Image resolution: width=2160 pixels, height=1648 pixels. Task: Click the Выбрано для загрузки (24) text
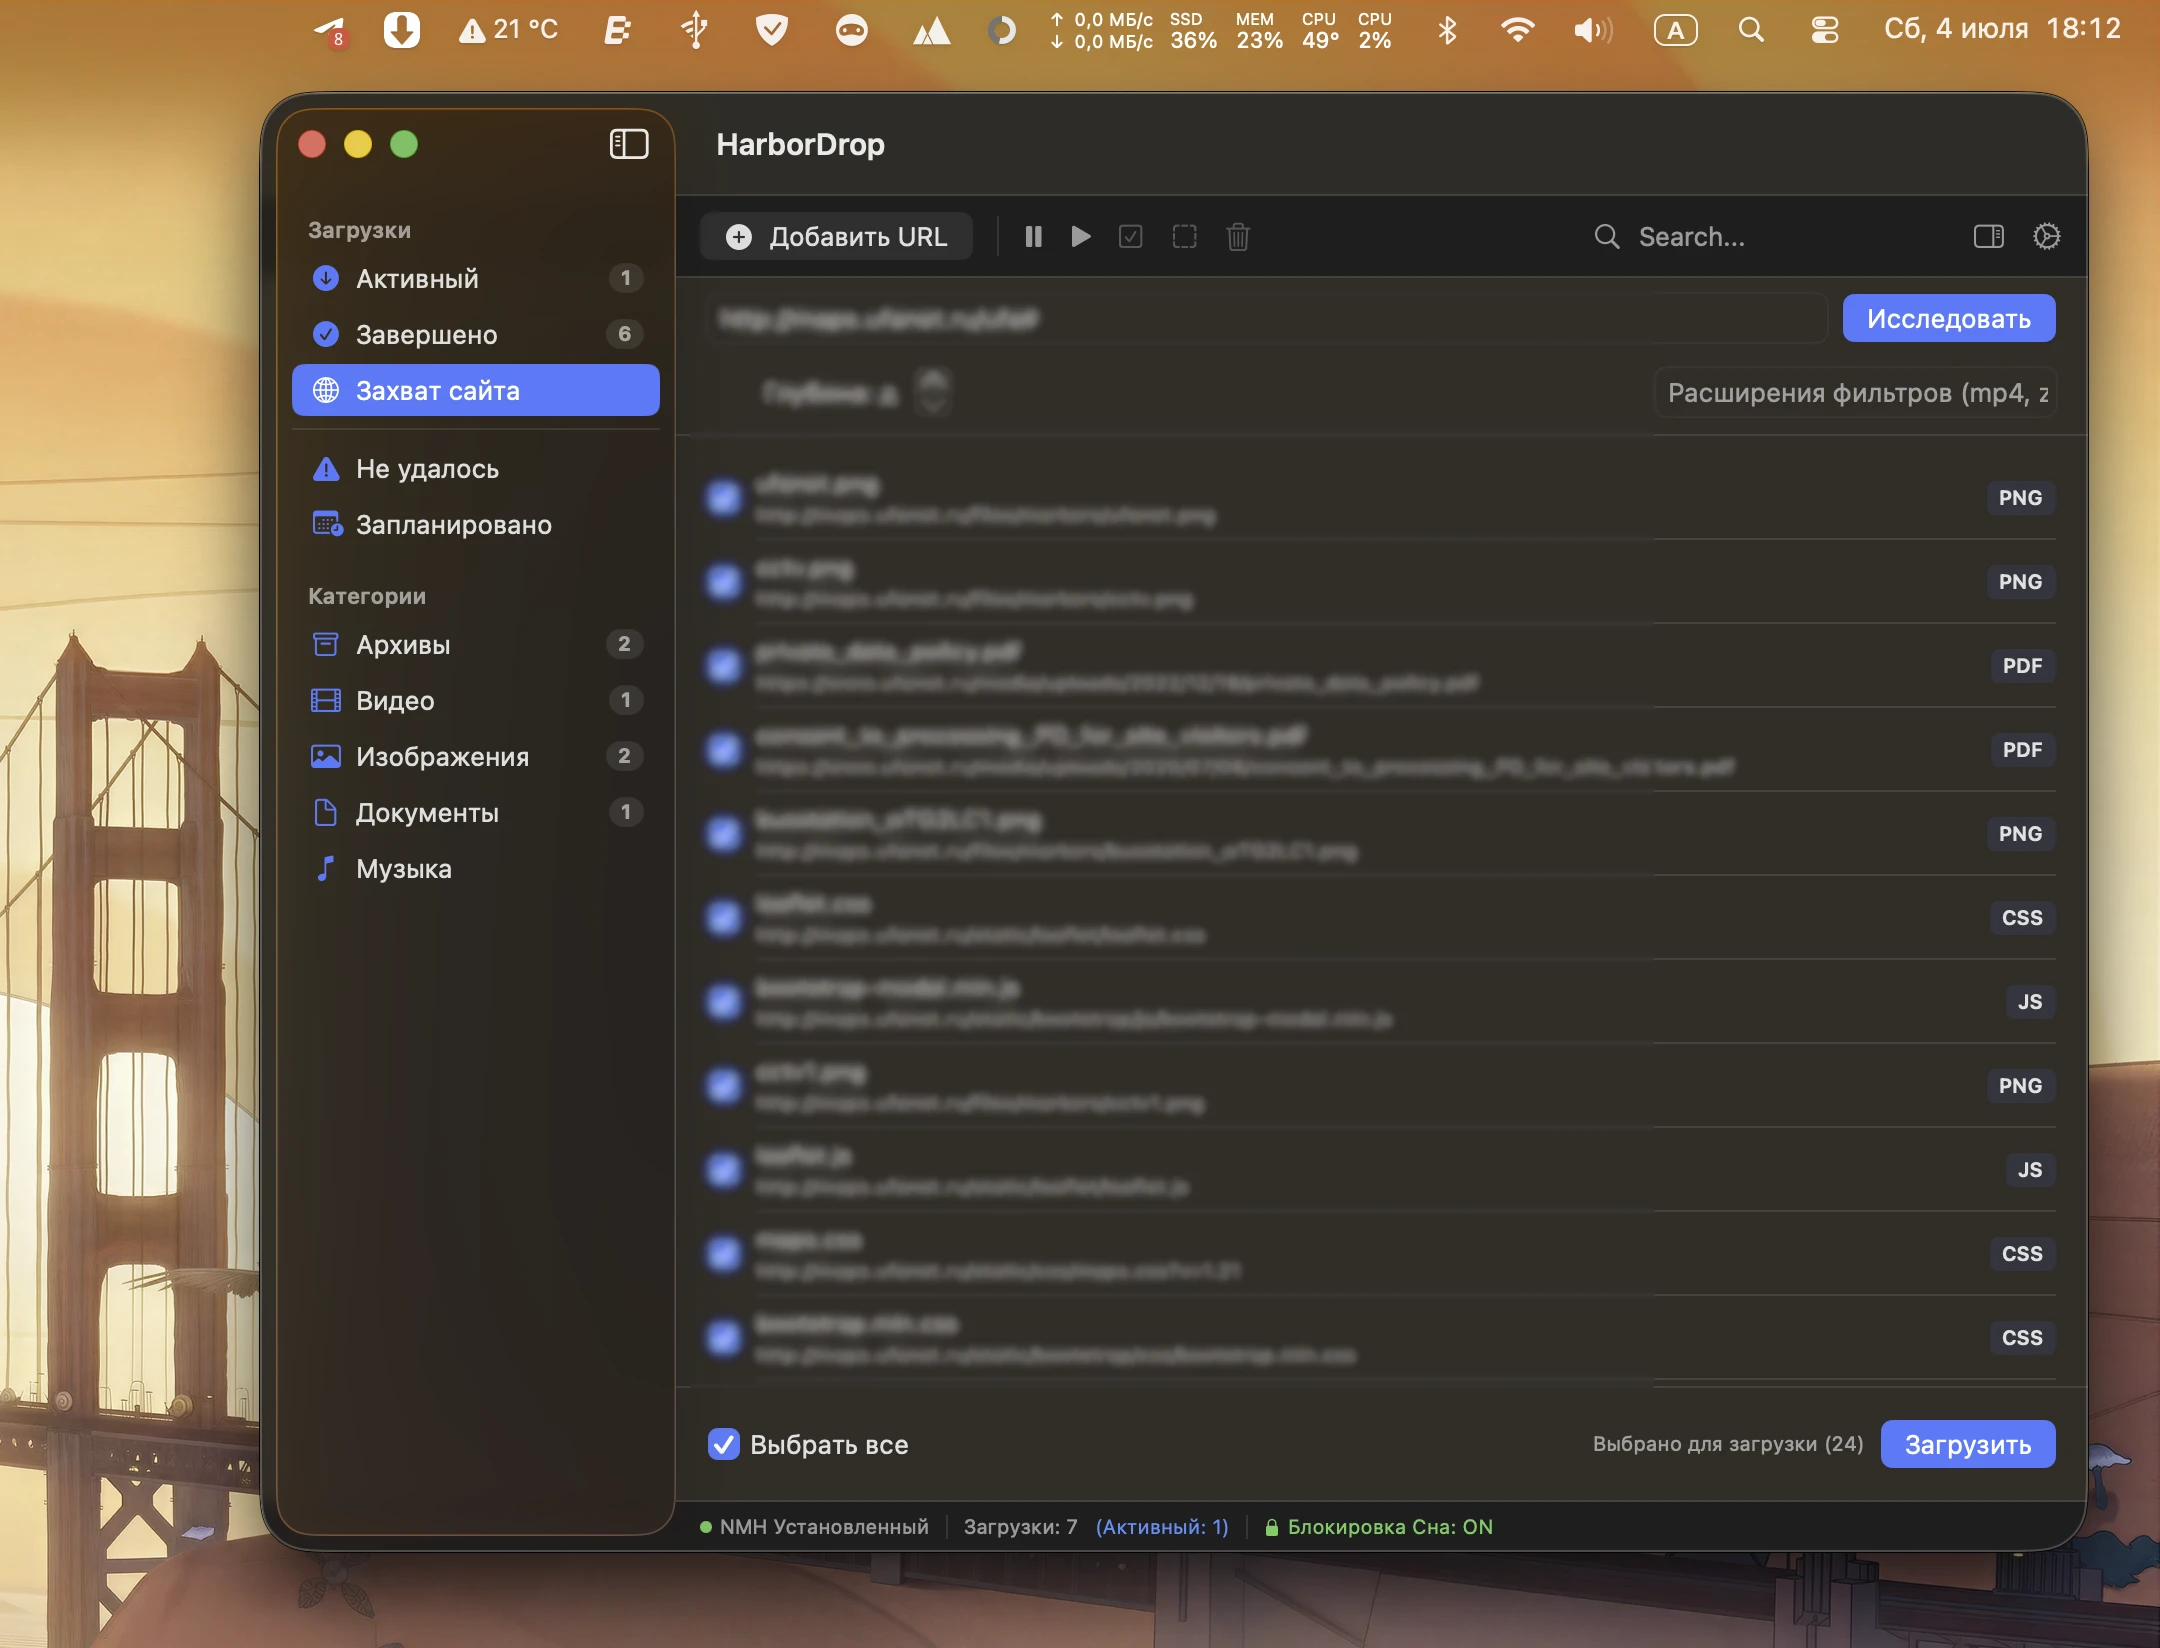[1728, 1445]
